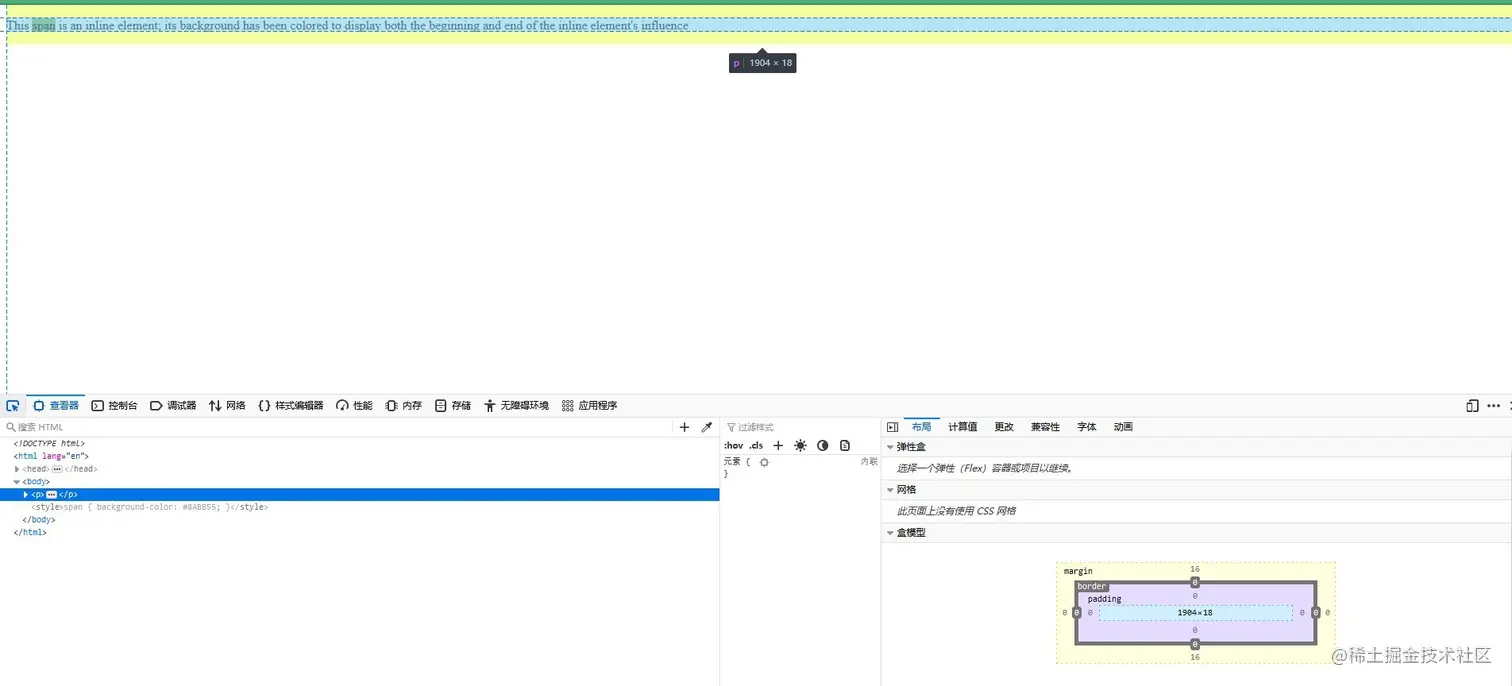Open the 调试器 debugger tab

click(x=173, y=406)
